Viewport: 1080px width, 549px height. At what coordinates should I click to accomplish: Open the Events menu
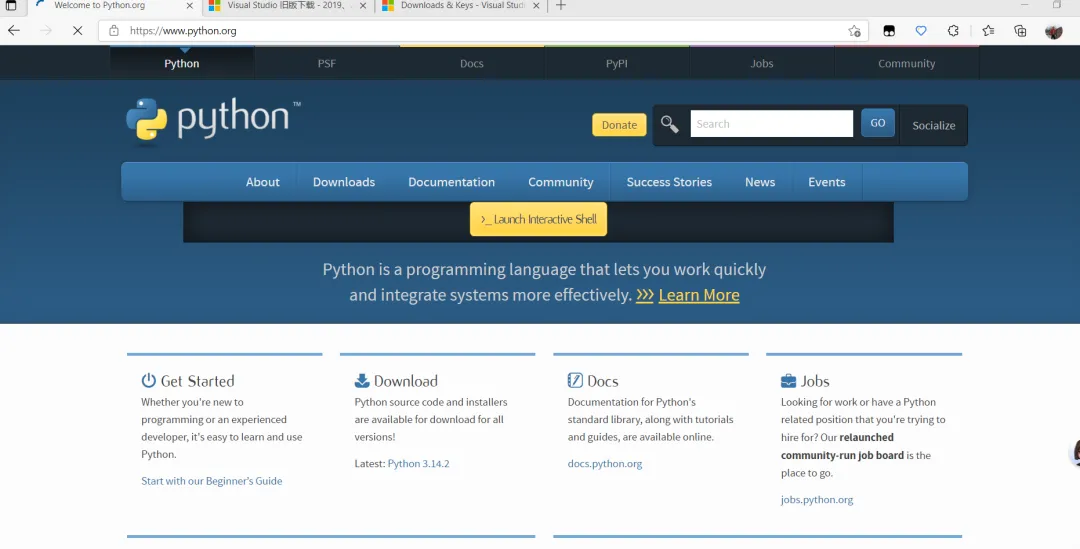[827, 182]
